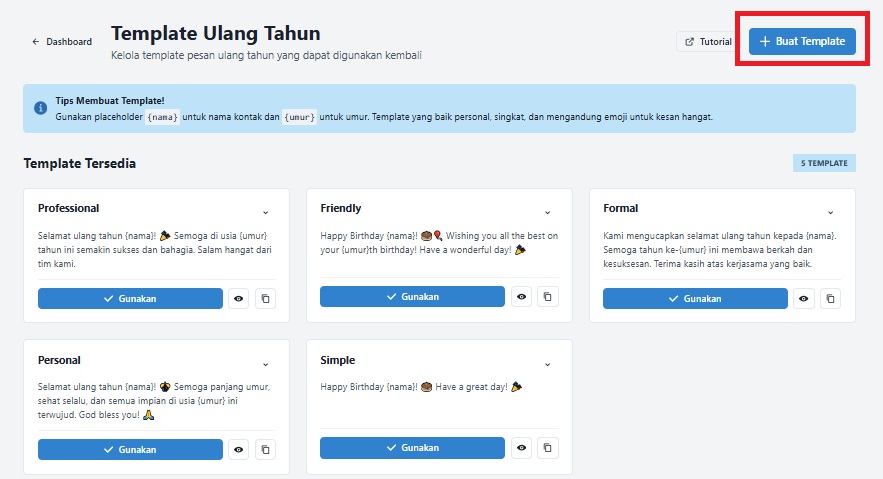Click the info icon in the tips banner
The height and width of the screenshot is (479, 883).
[x=41, y=108]
